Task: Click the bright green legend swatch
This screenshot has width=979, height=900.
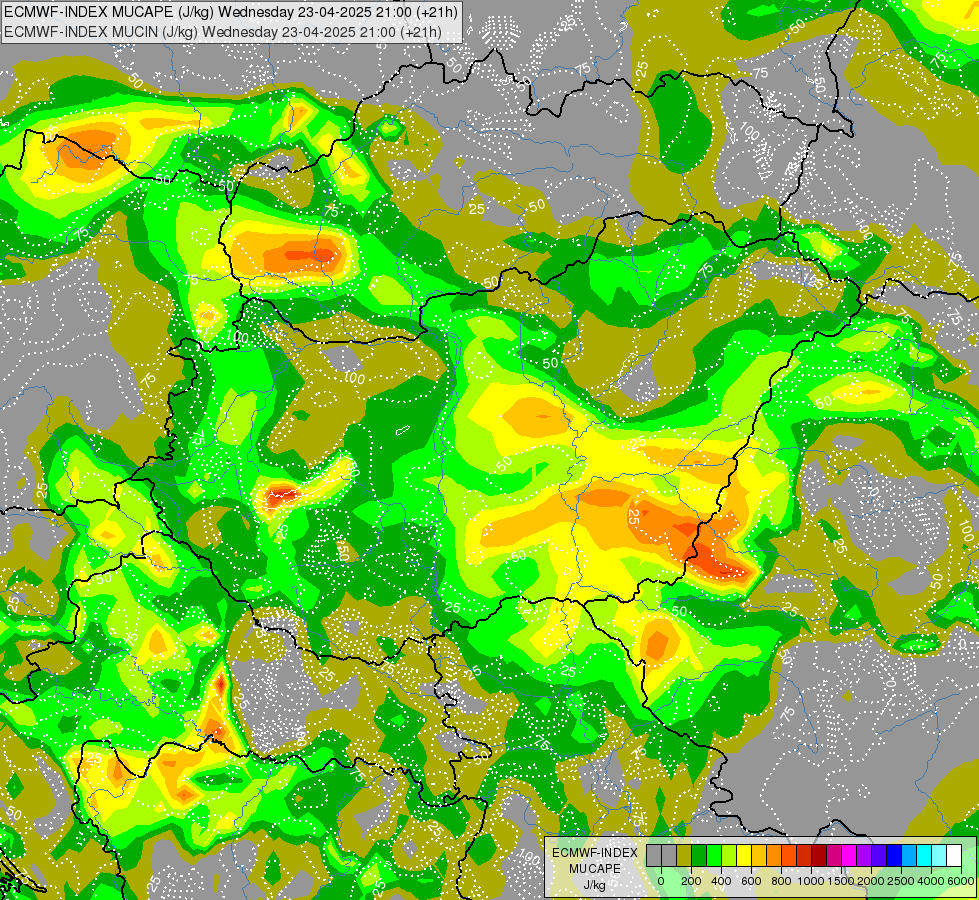Action: pos(714,855)
